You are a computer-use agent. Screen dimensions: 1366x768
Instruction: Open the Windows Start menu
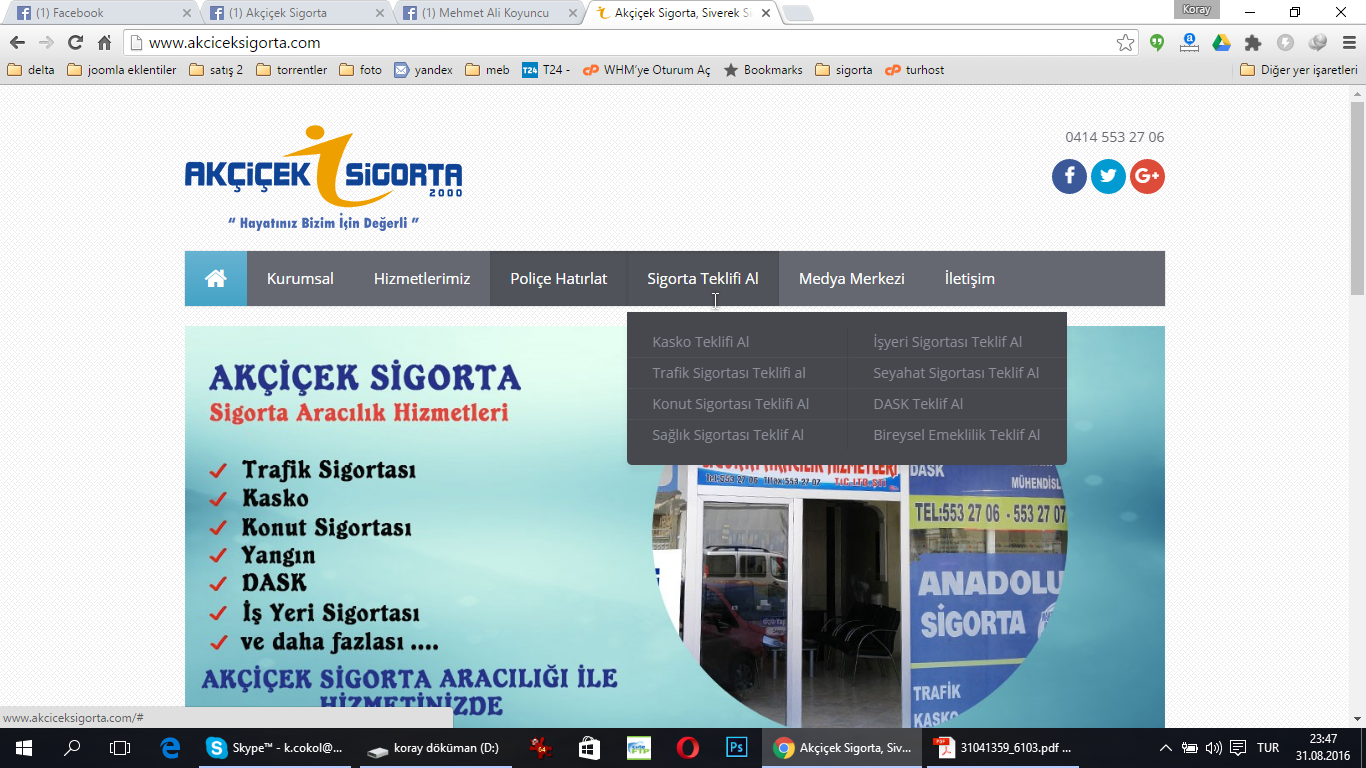coord(23,748)
